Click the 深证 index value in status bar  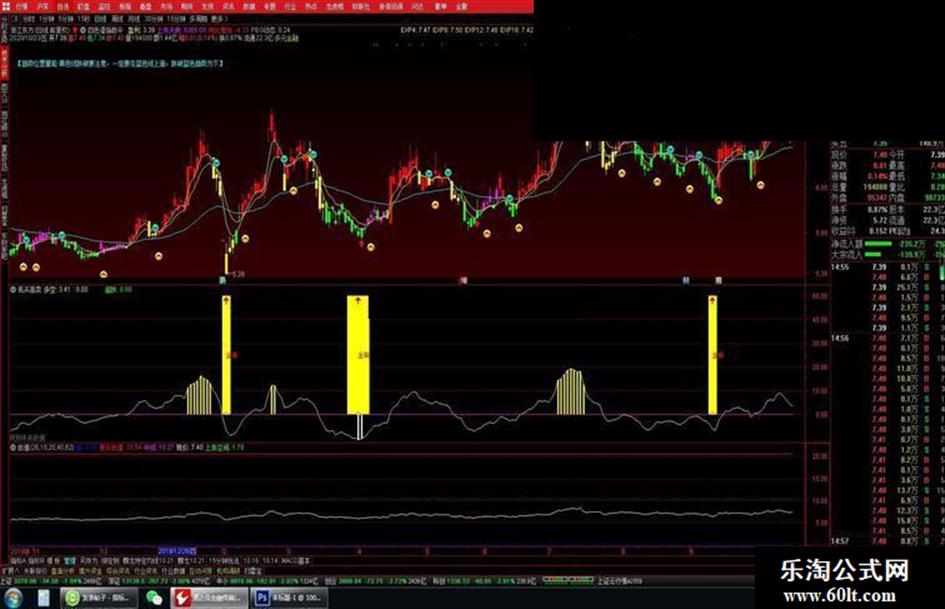131,581
